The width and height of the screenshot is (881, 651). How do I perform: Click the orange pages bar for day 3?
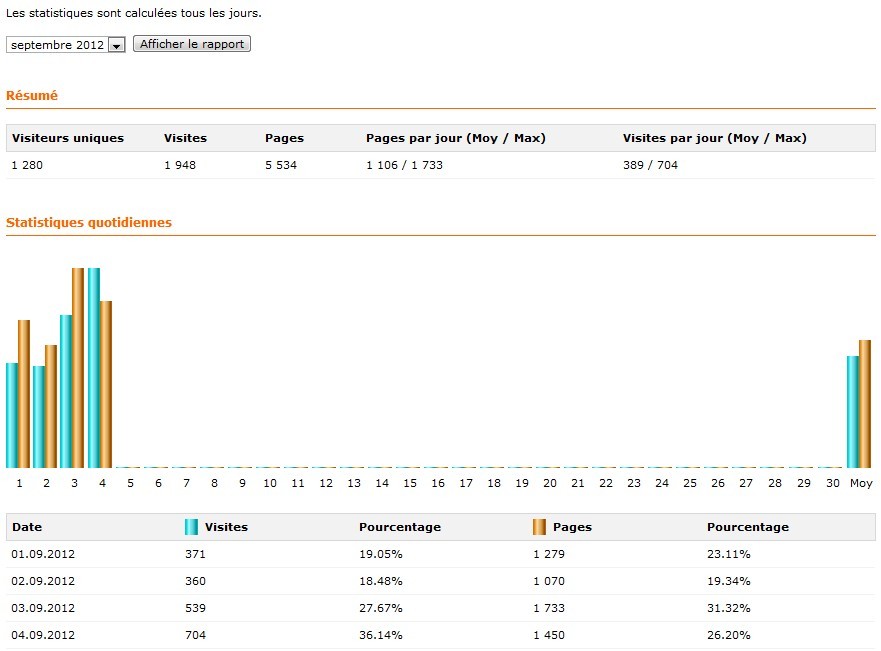[x=78, y=368]
